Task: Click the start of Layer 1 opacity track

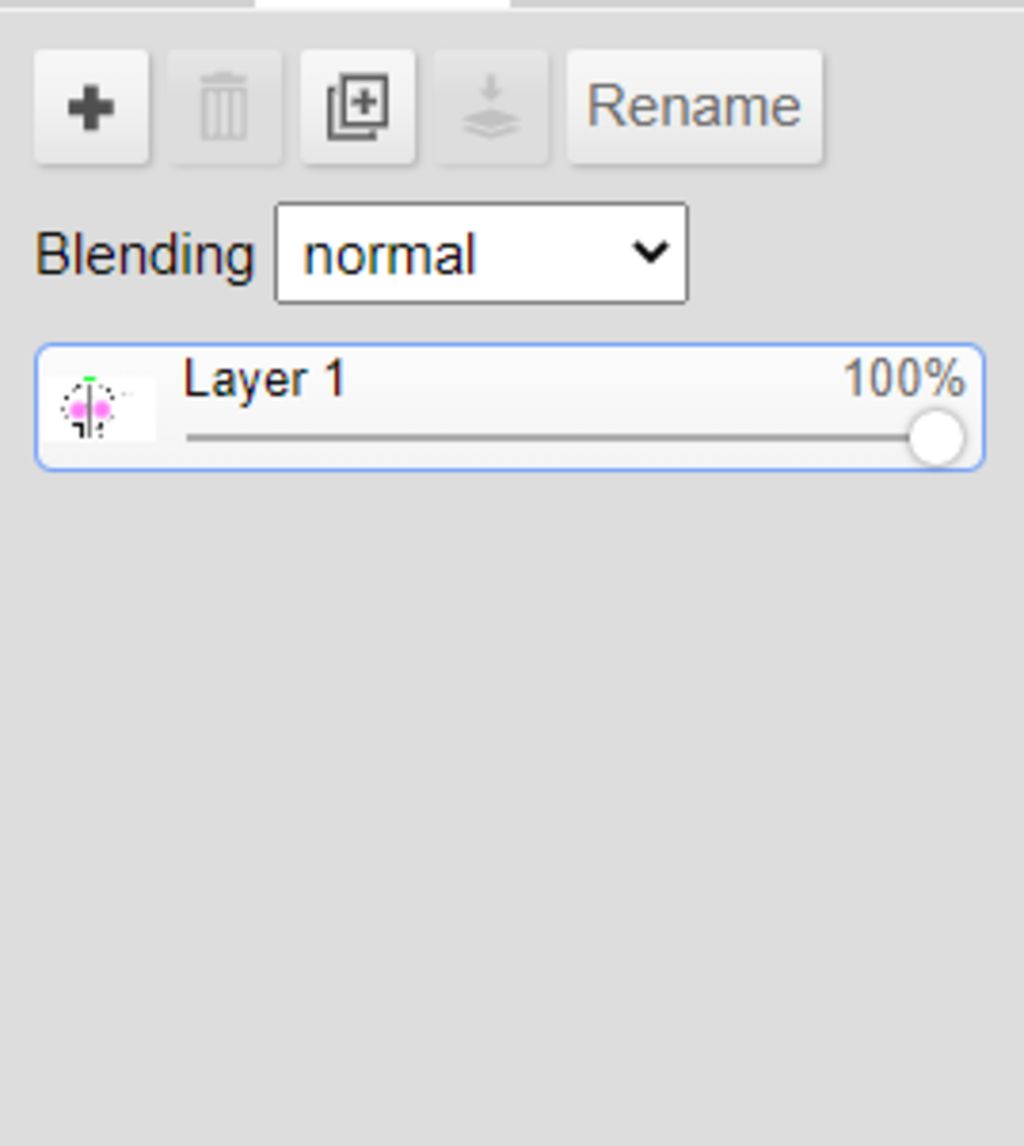Action: pyautogui.click(x=191, y=438)
